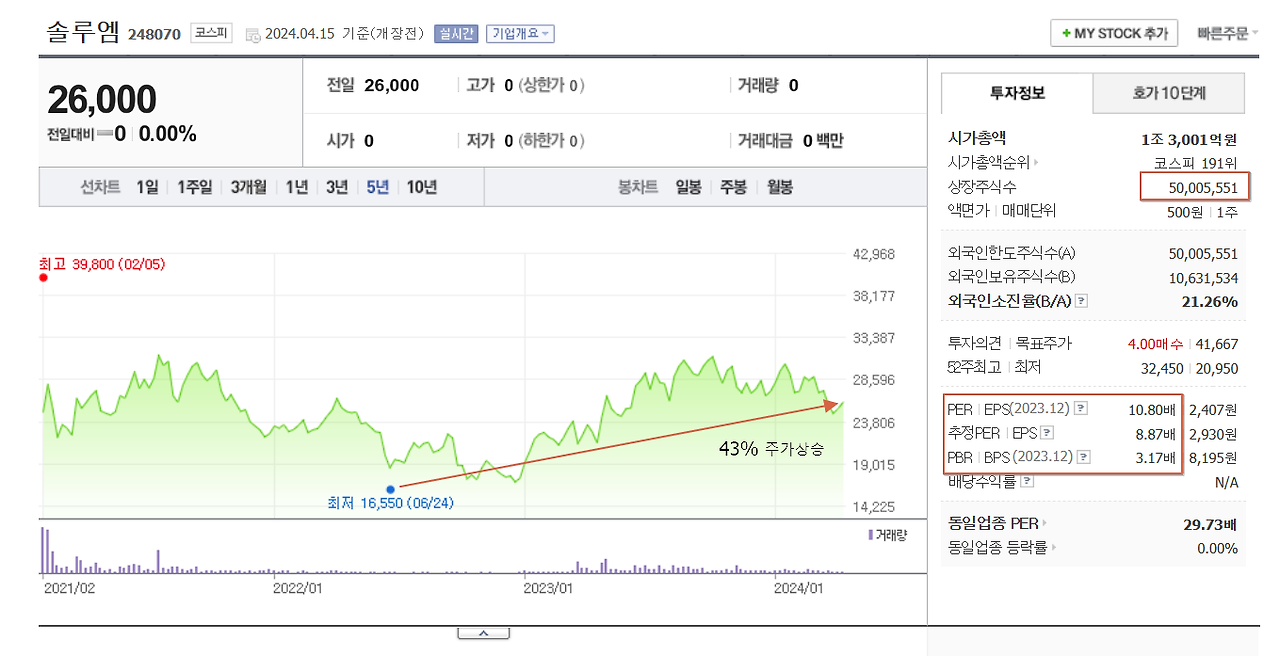Click the 실시간 real-time badge

[456, 34]
